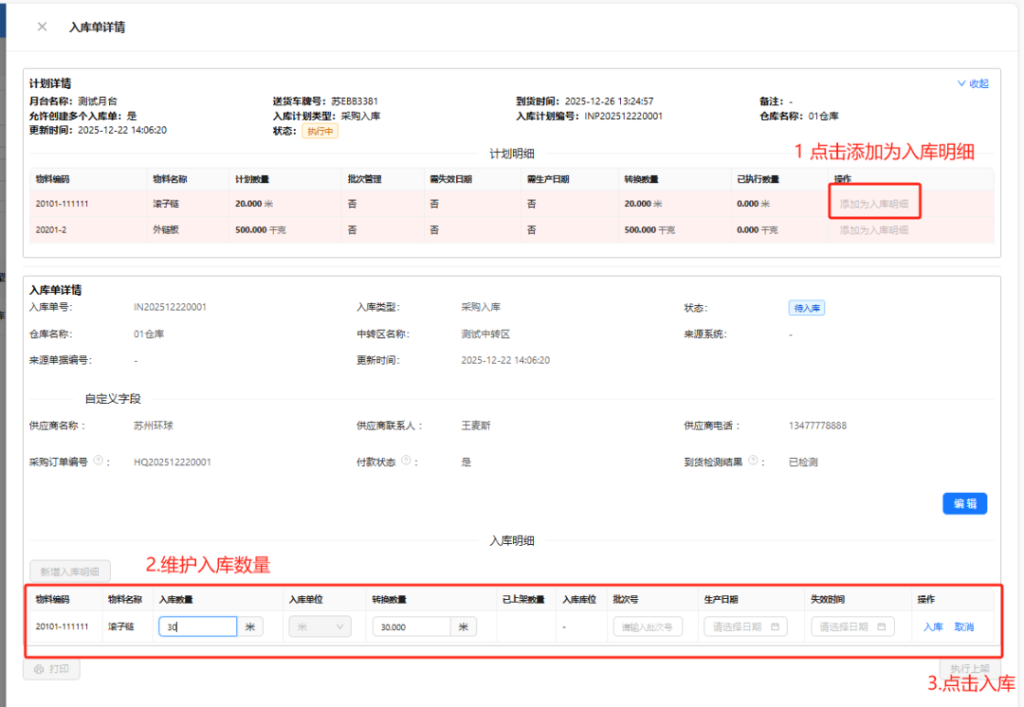1024x707 pixels.
Task: Click the 新增入库明细 button
Action: point(68,571)
